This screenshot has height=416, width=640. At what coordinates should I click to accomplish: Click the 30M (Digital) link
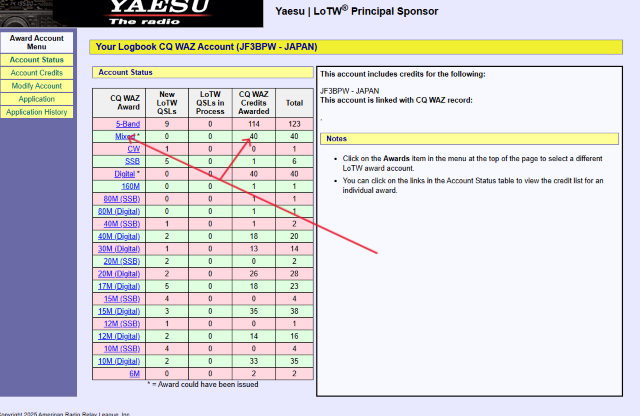point(118,248)
